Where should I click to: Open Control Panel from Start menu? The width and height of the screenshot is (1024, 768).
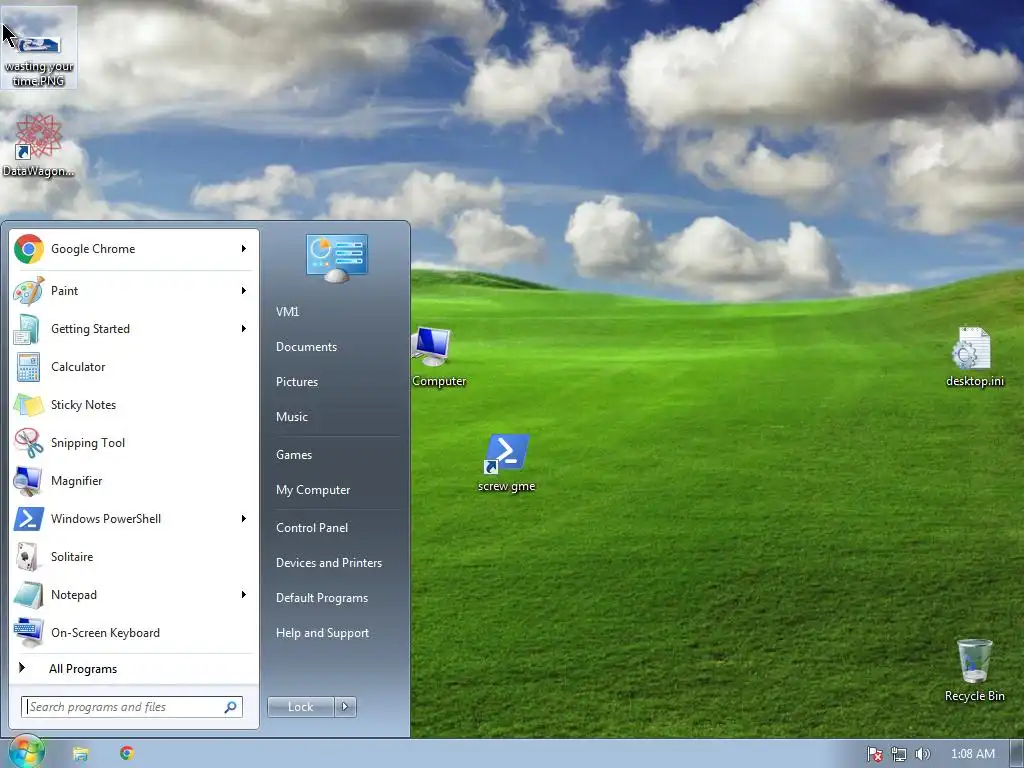(x=336, y=528)
